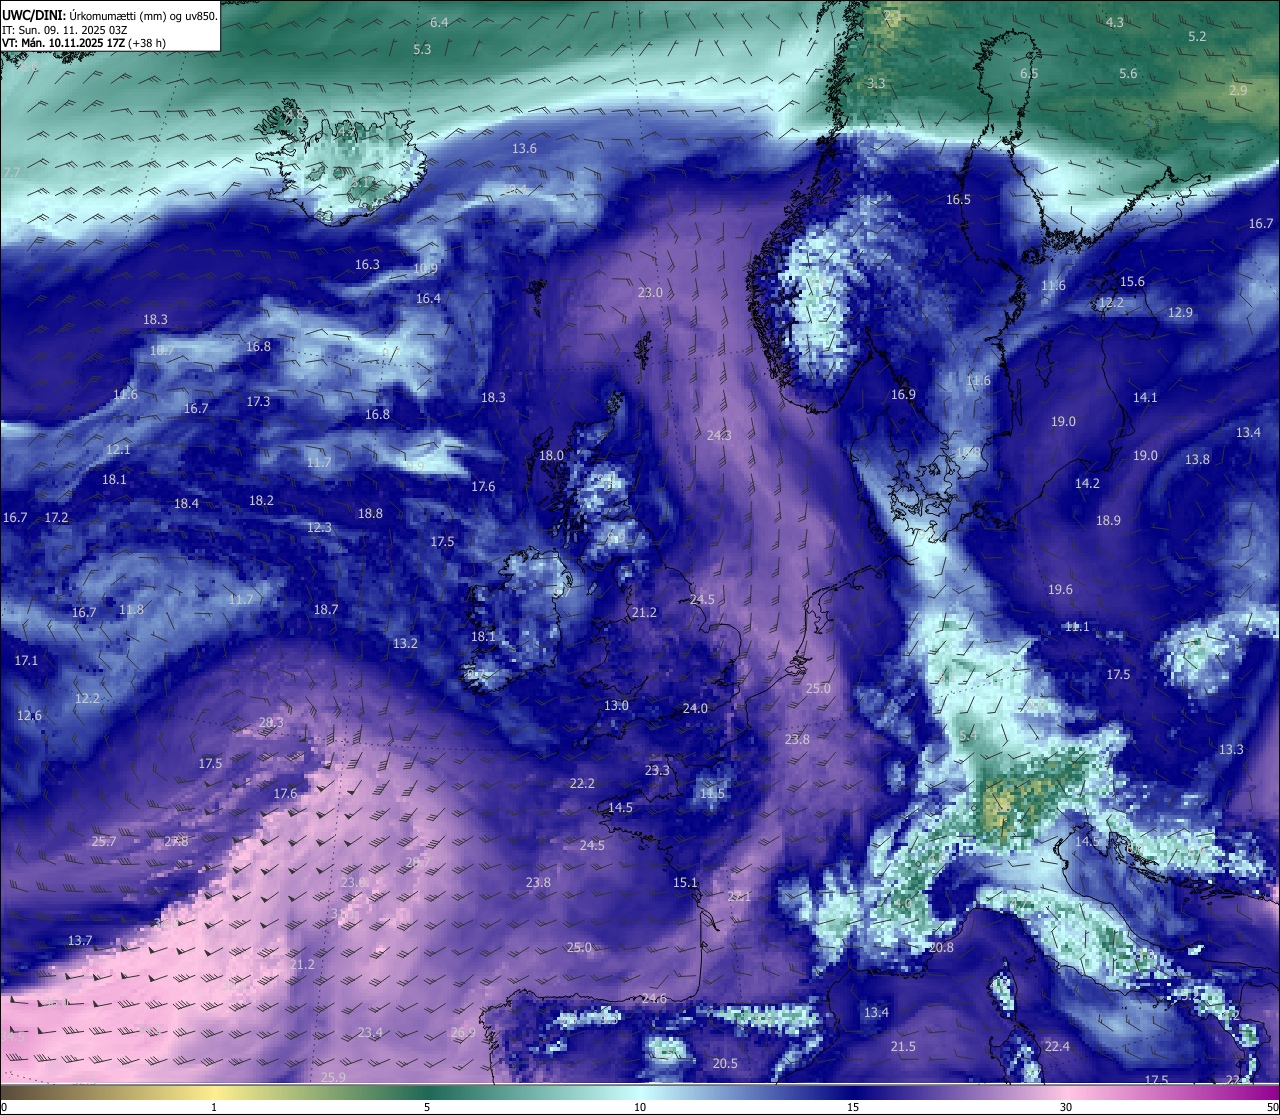Click the 24.6 value label

coord(654,998)
